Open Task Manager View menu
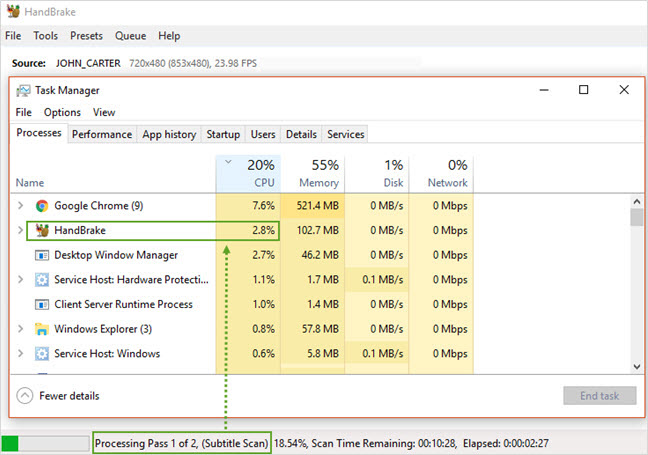Viewport: 648px width, 455px height. coord(104,112)
